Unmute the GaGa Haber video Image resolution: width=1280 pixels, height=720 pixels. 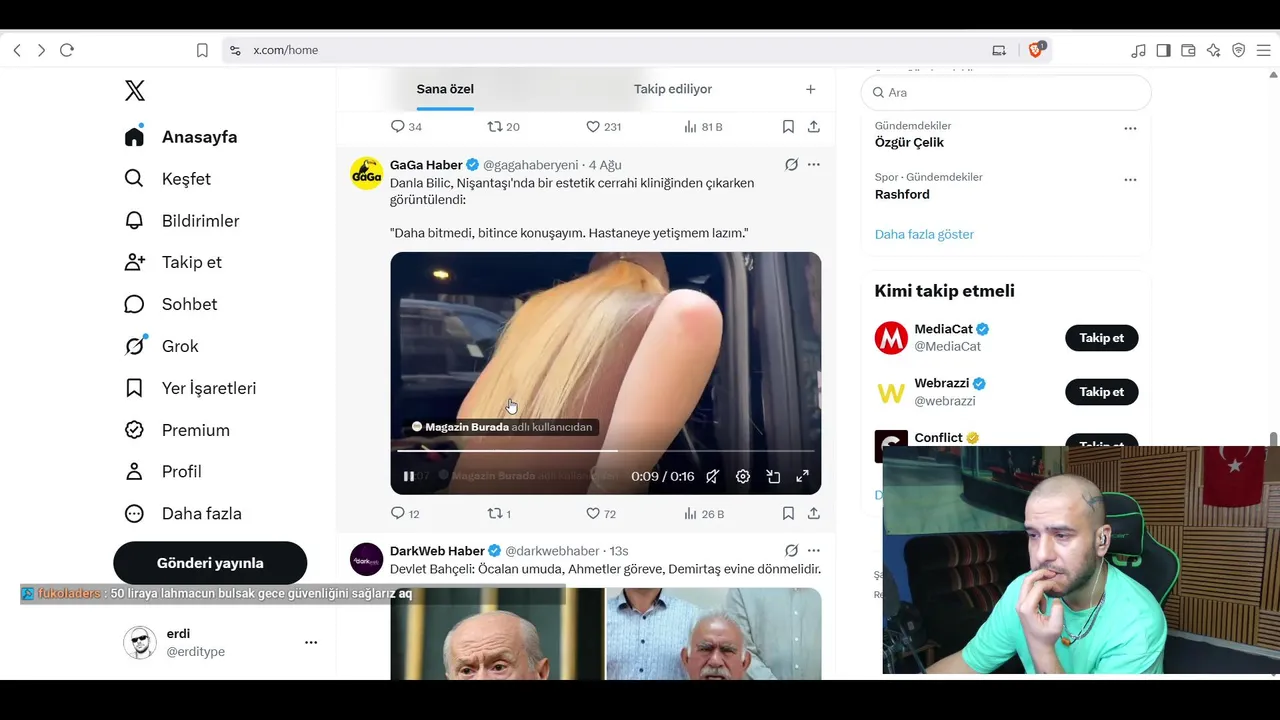click(712, 477)
